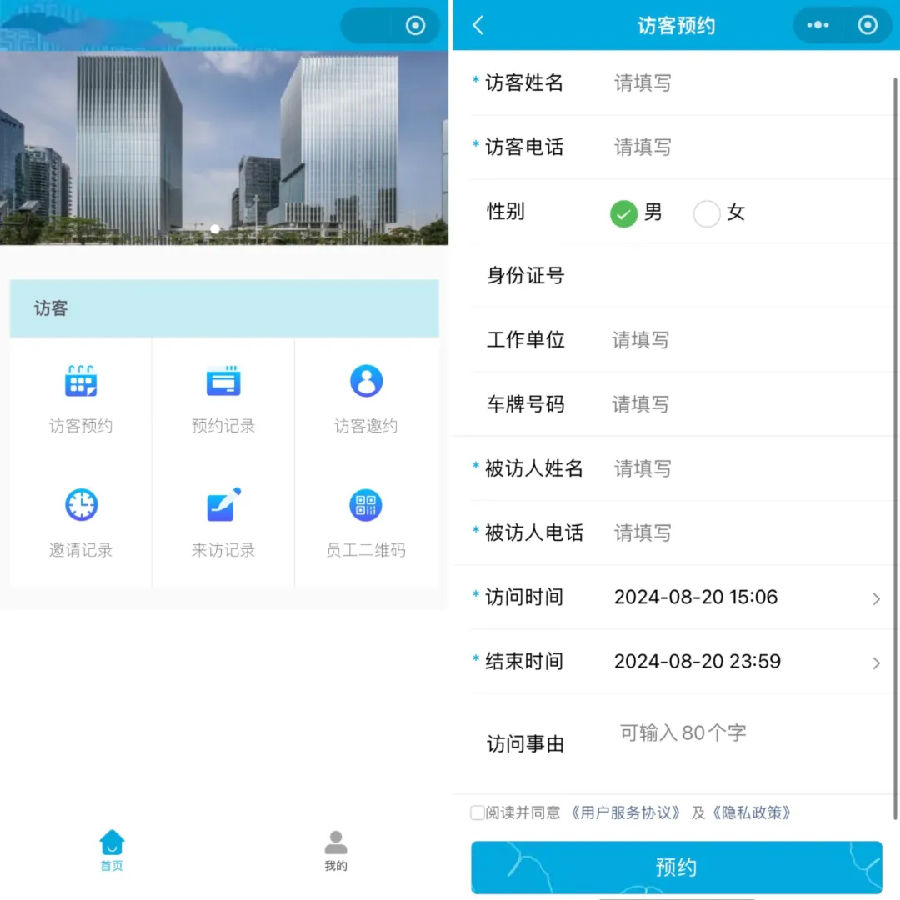Switch to the 我的 tab
This screenshot has width=900, height=900.
336,849
